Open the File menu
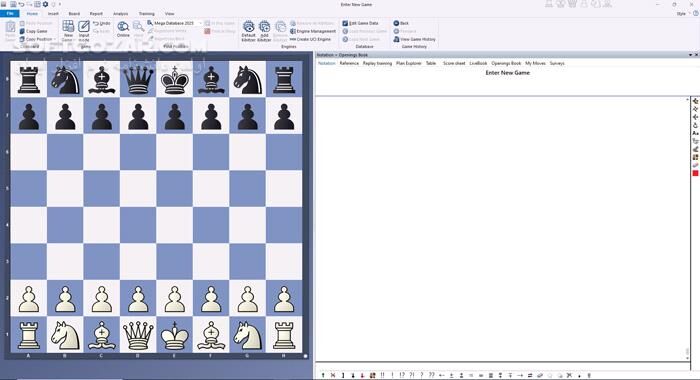 pos(10,14)
